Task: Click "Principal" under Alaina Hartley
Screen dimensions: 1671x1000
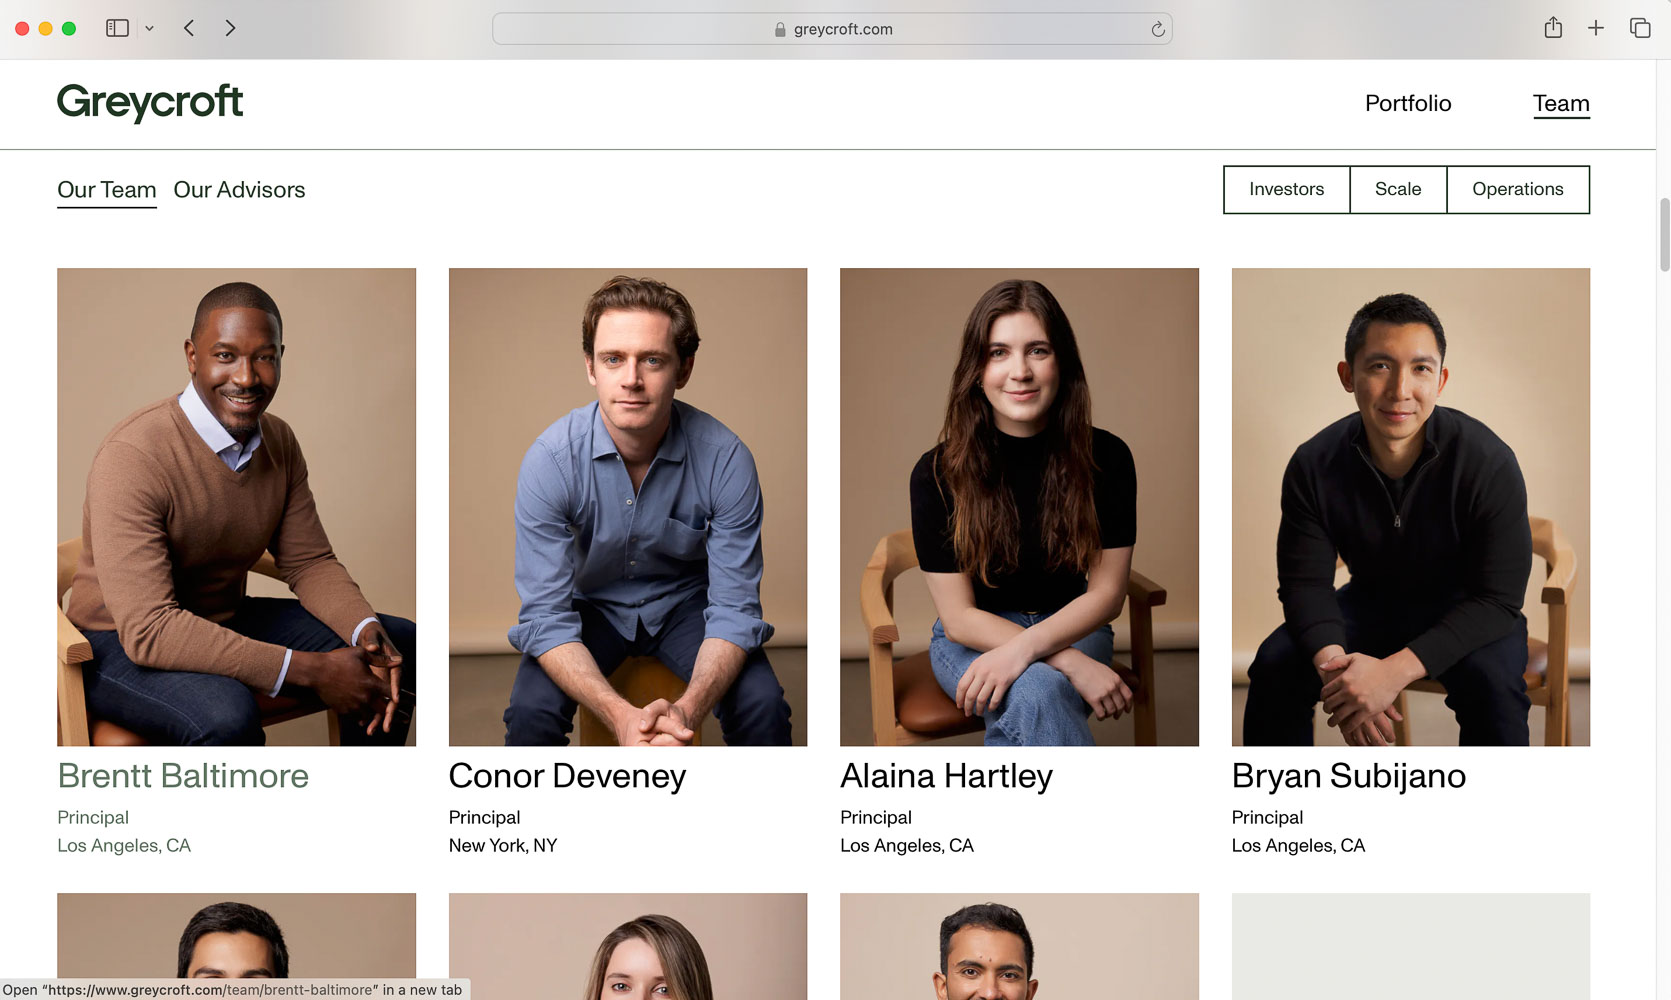Action: 876,818
